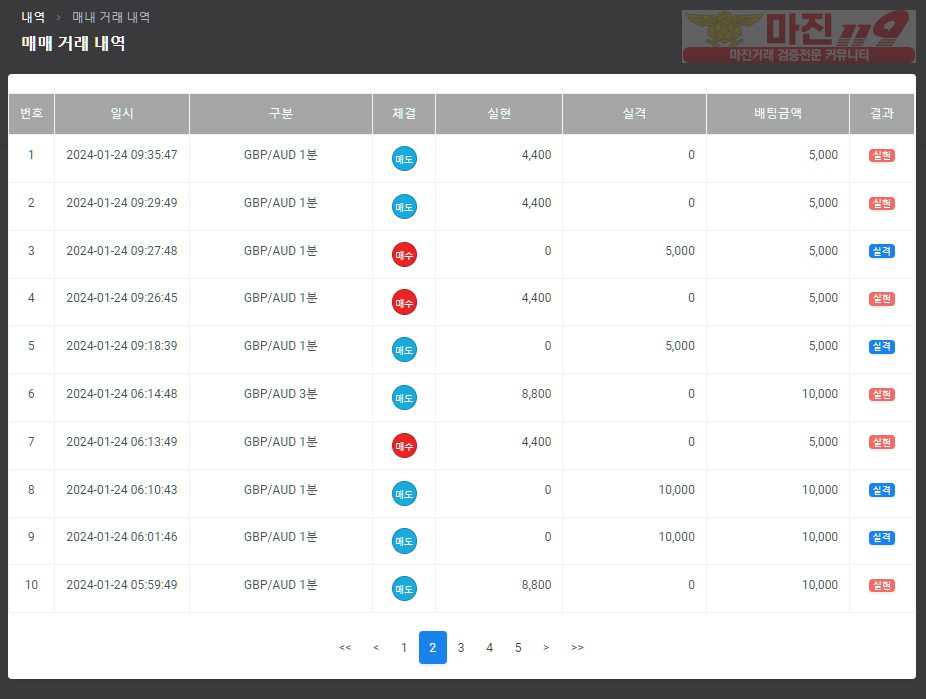This screenshot has height=699, width=926.
Task: Go to next page with > button
Action: pos(546,648)
